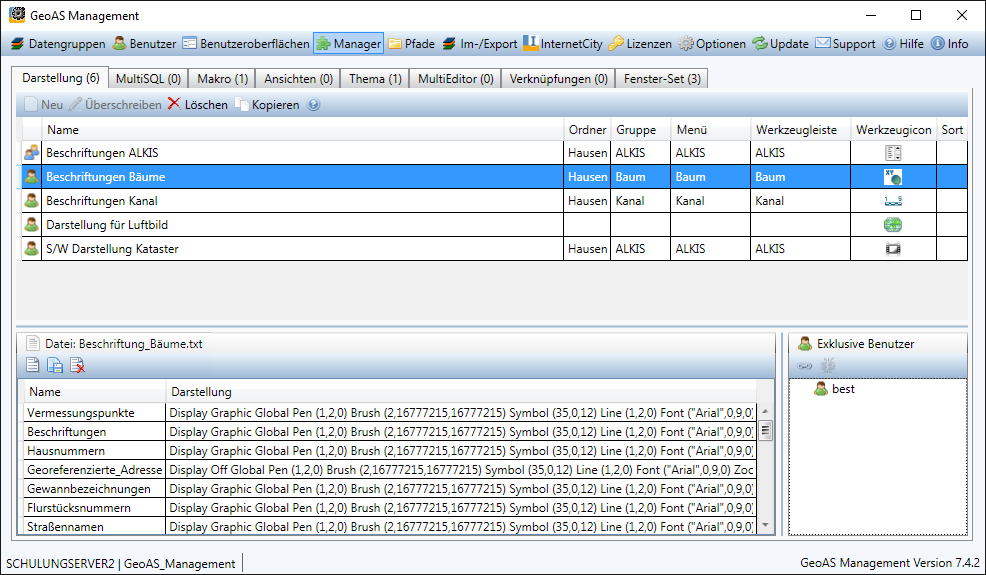The width and height of the screenshot is (986, 575).
Task: Select user 'best' under Exklusive Benutzer
Action: pos(842,389)
